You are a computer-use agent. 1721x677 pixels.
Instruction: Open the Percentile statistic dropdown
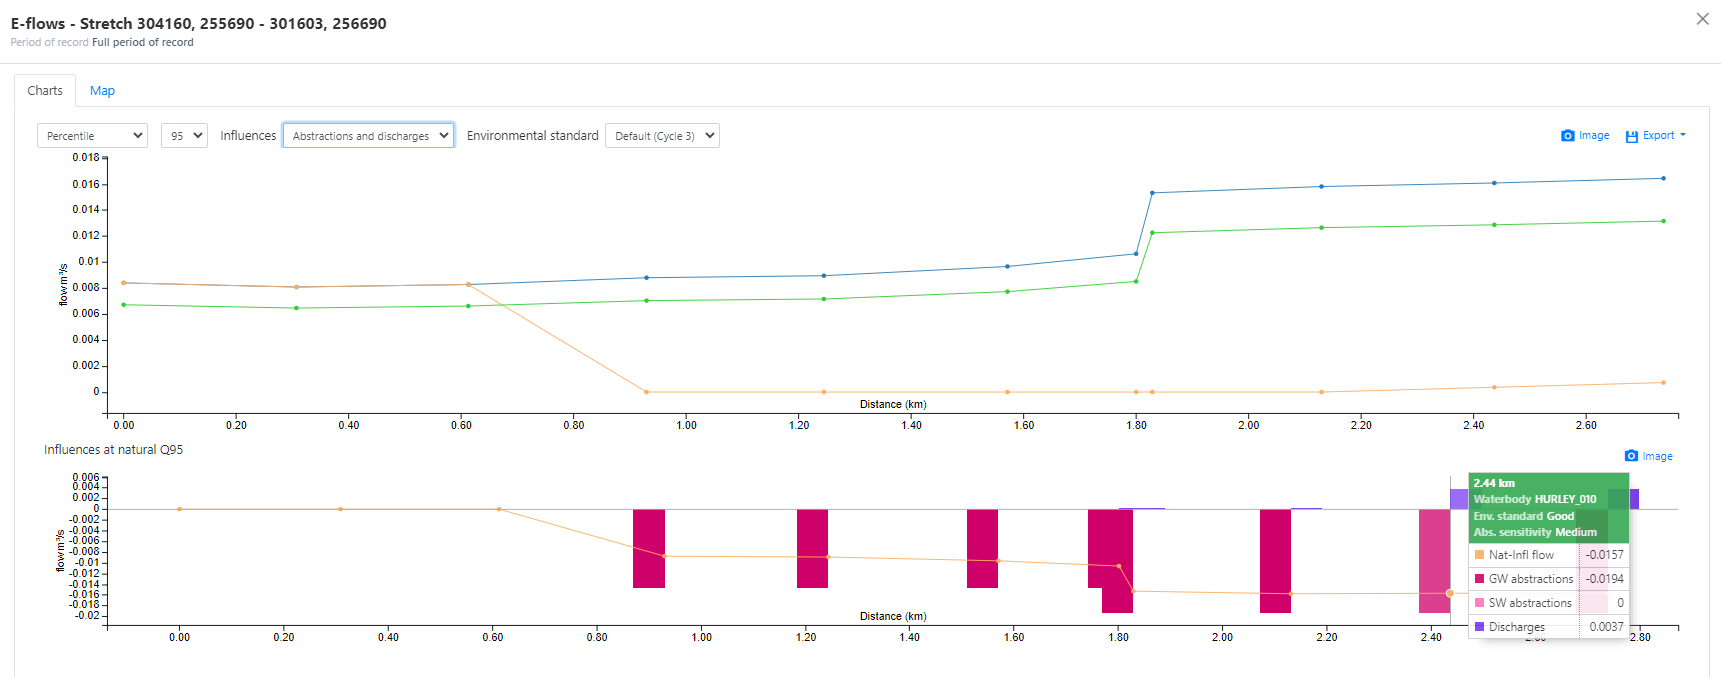[x=92, y=136]
